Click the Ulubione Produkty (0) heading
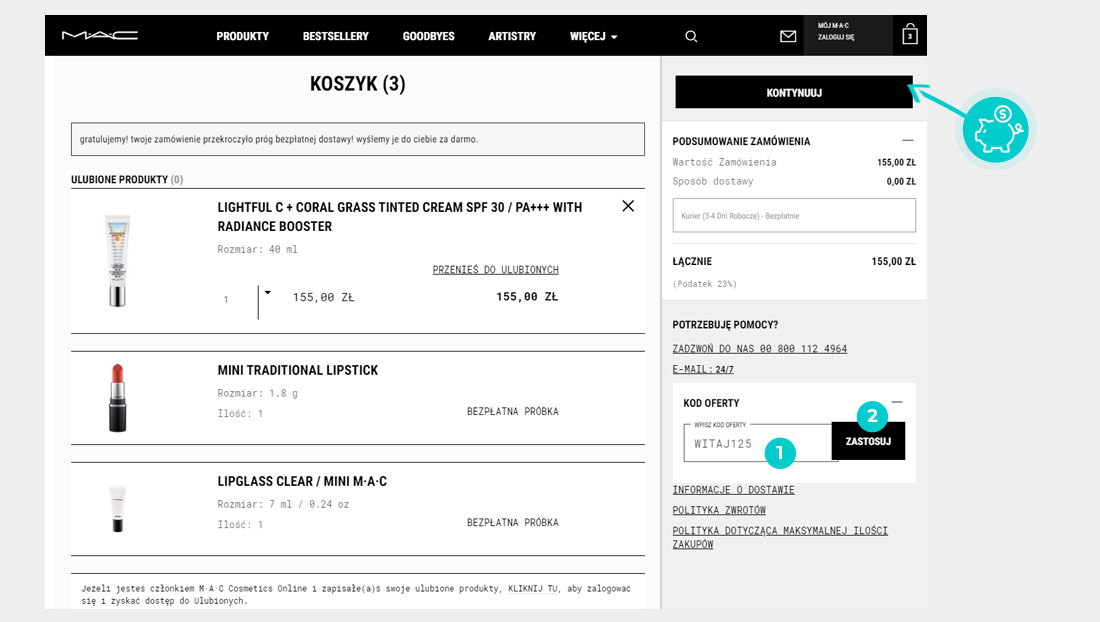This screenshot has width=1100, height=622. click(127, 180)
